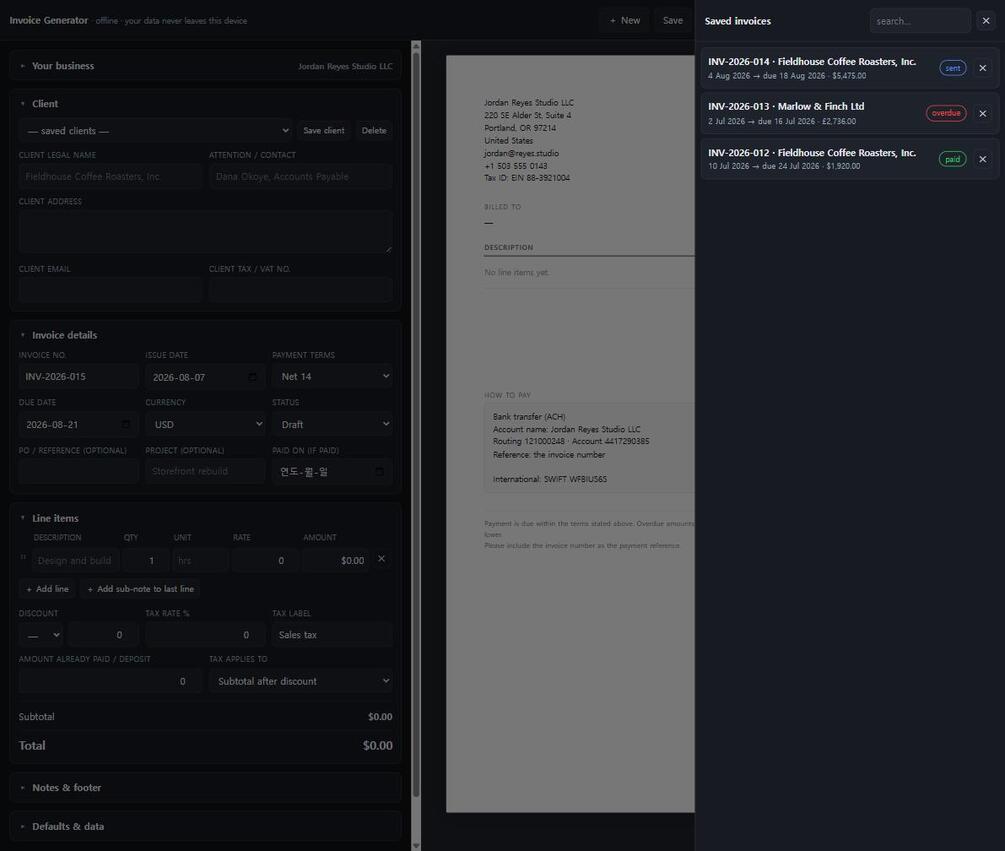
Task: Click the Save client button
Action: [x=324, y=131]
